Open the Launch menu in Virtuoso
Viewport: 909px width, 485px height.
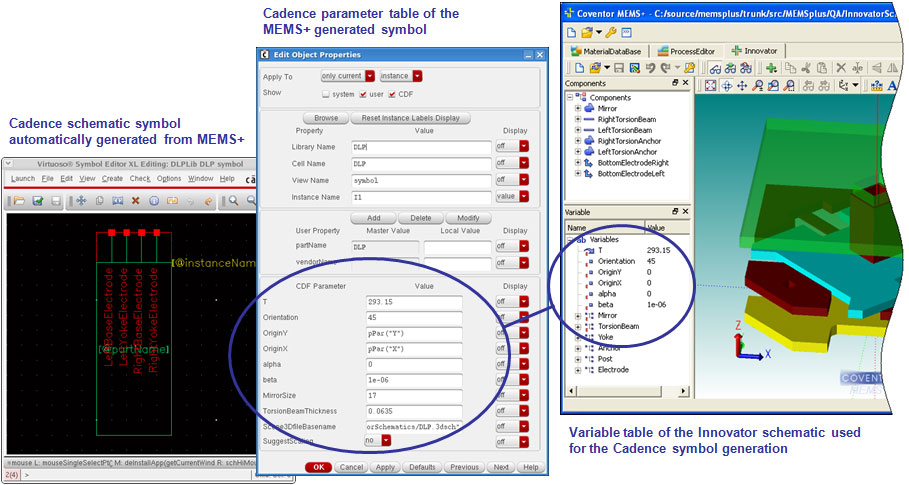(23, 178)
